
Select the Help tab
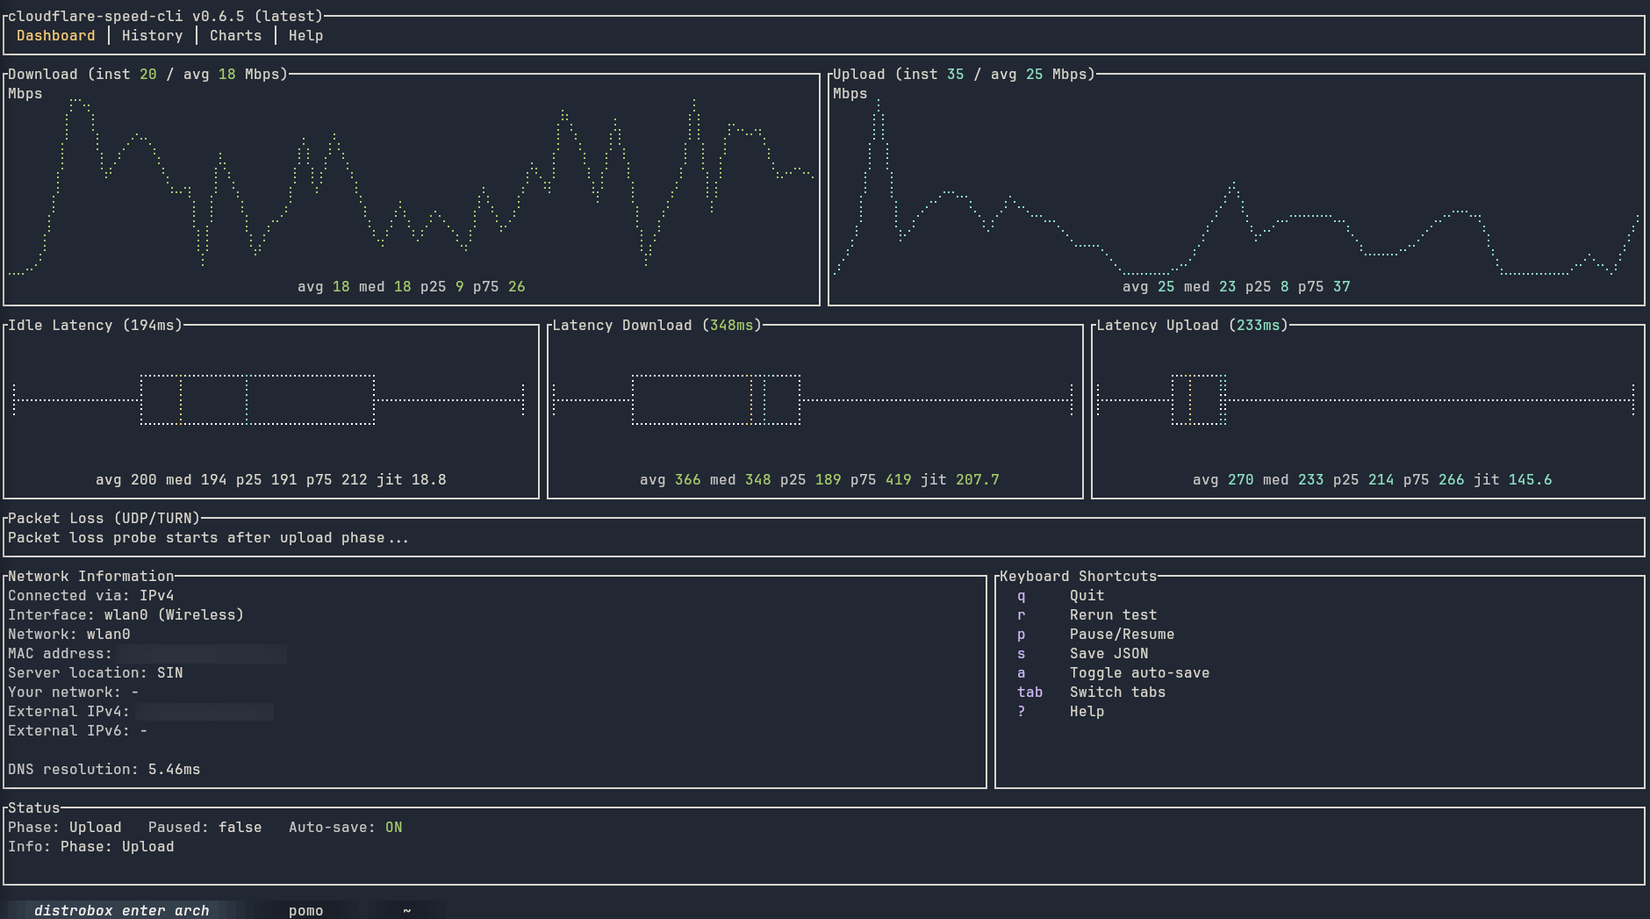tap(305, 35)
